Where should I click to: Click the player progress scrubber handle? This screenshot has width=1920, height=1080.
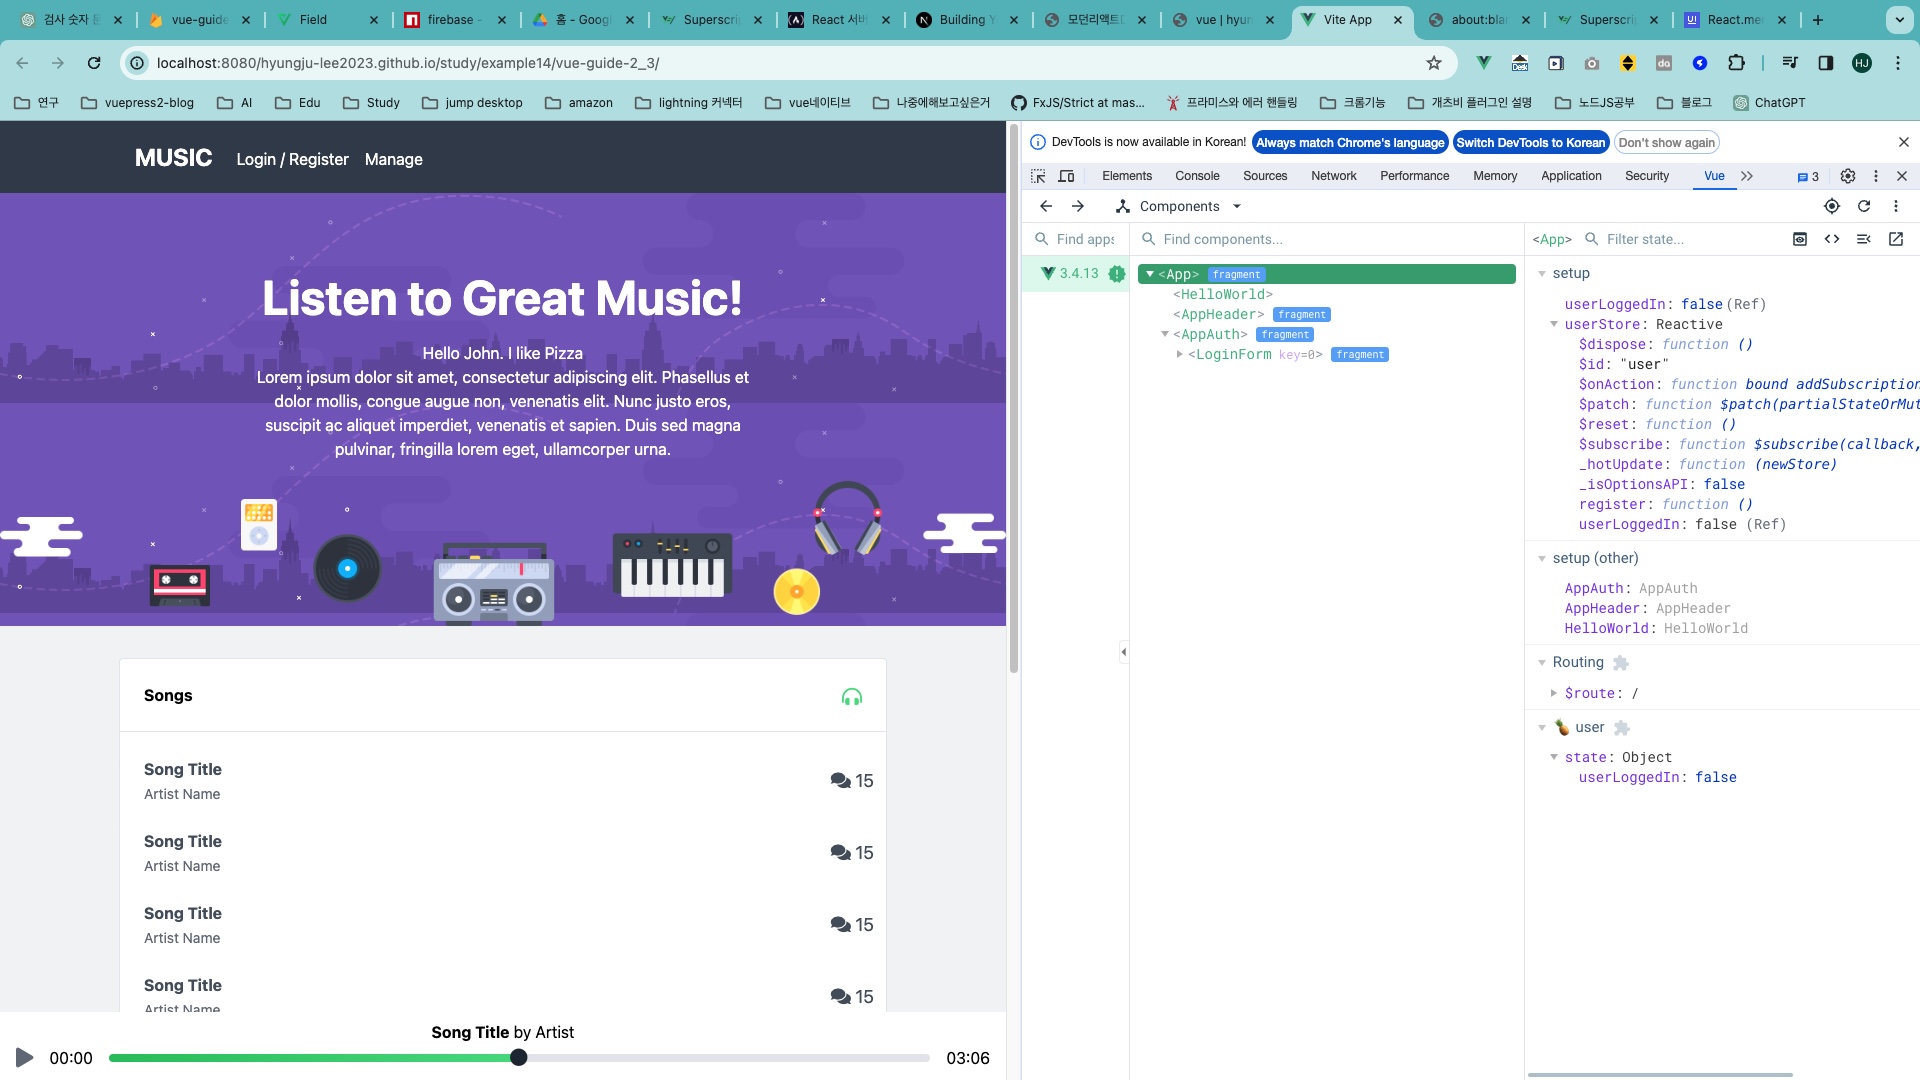pyautogui.click(x=518, y=1057)
